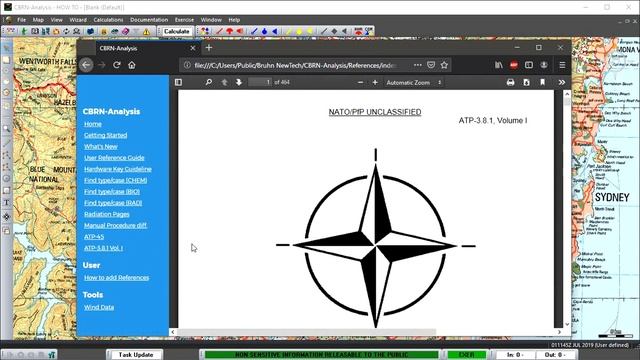Open the User Reference Guide link
Image resolution: width=640 pixels, height=360 pixels.
114,158
